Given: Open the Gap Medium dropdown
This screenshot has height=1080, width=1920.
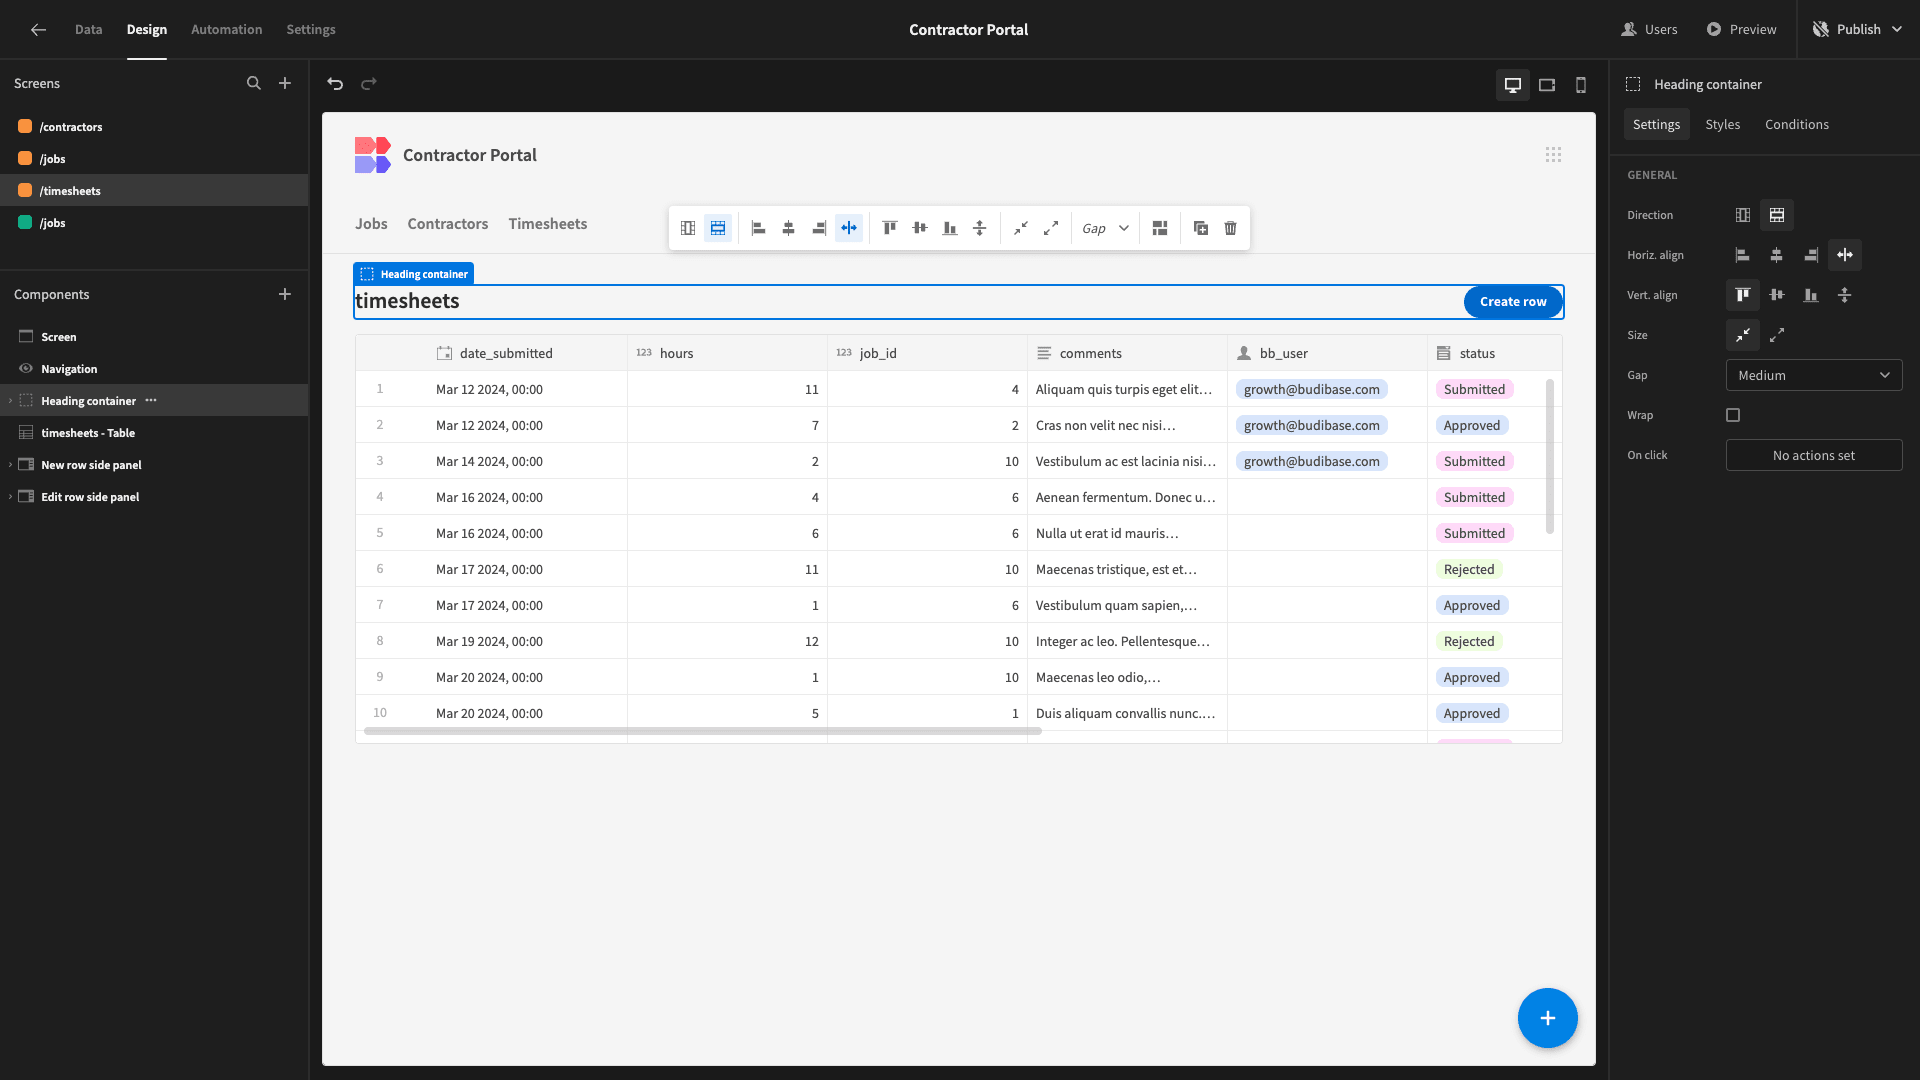Looking at the screenshot, I should click(1814, 375).
